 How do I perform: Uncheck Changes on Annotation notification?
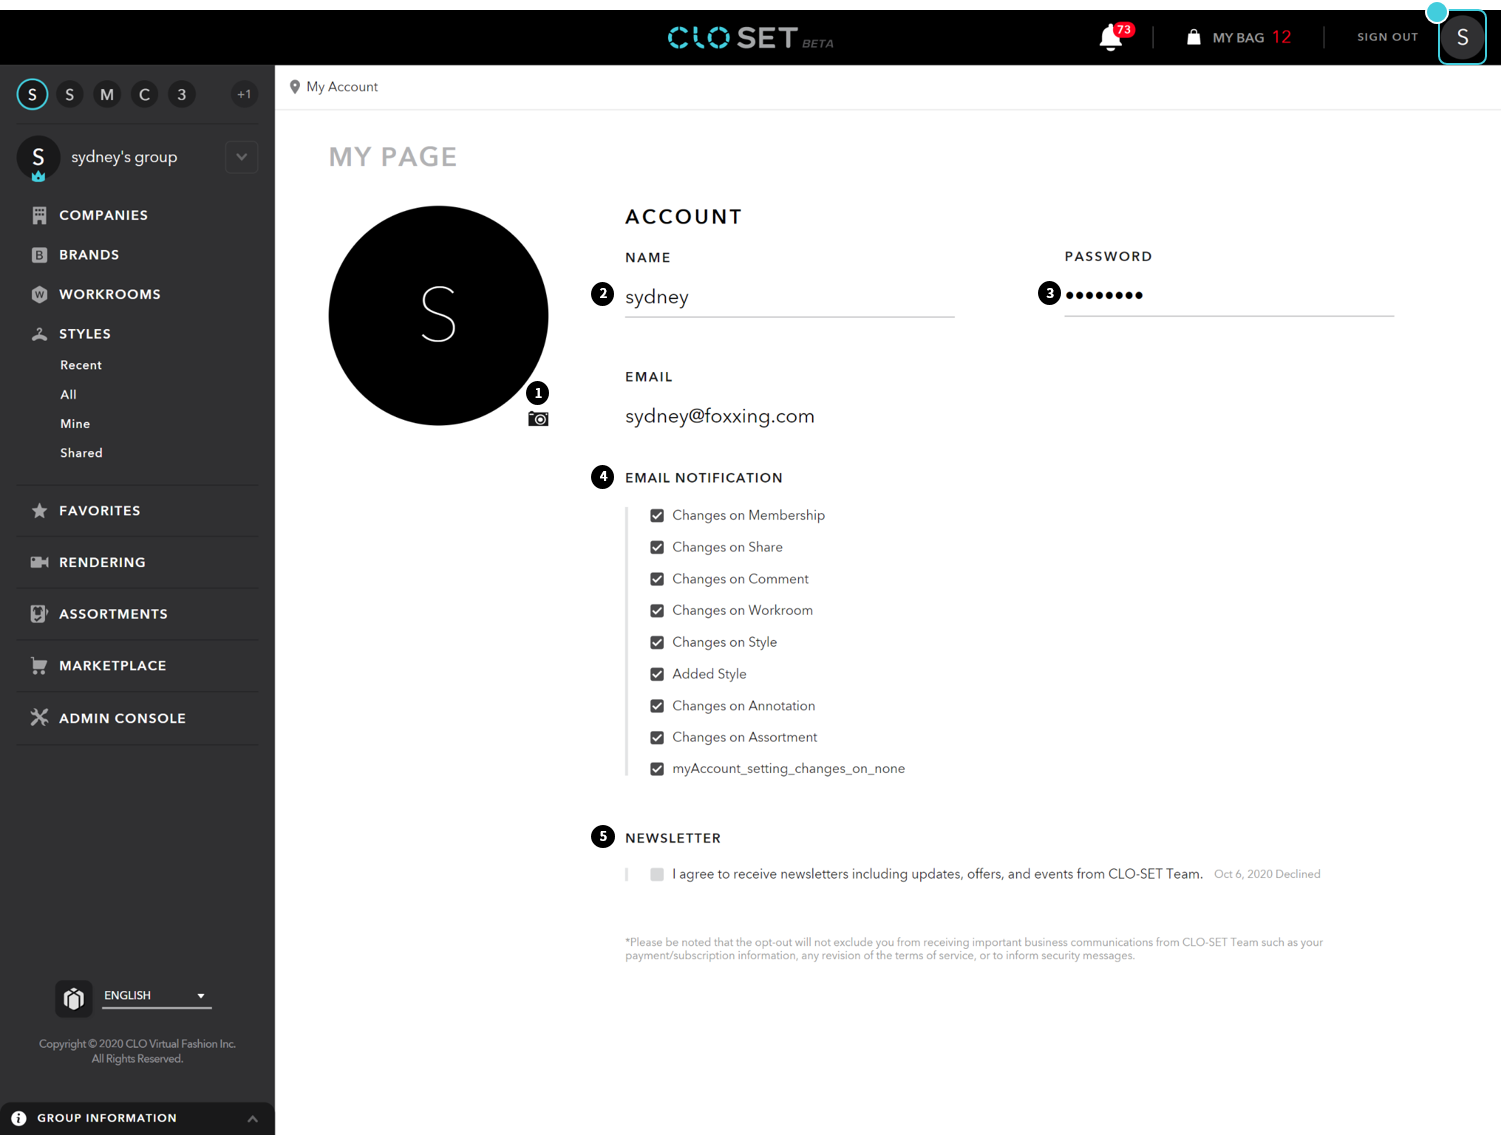pyautogui.click(x=657, y=706)
